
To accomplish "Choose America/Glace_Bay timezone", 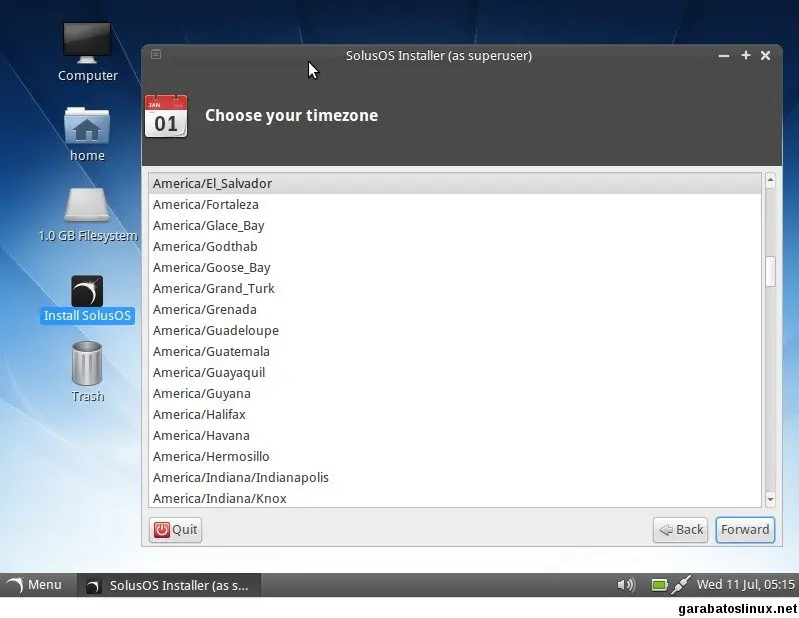I will [x=455, y=225].
